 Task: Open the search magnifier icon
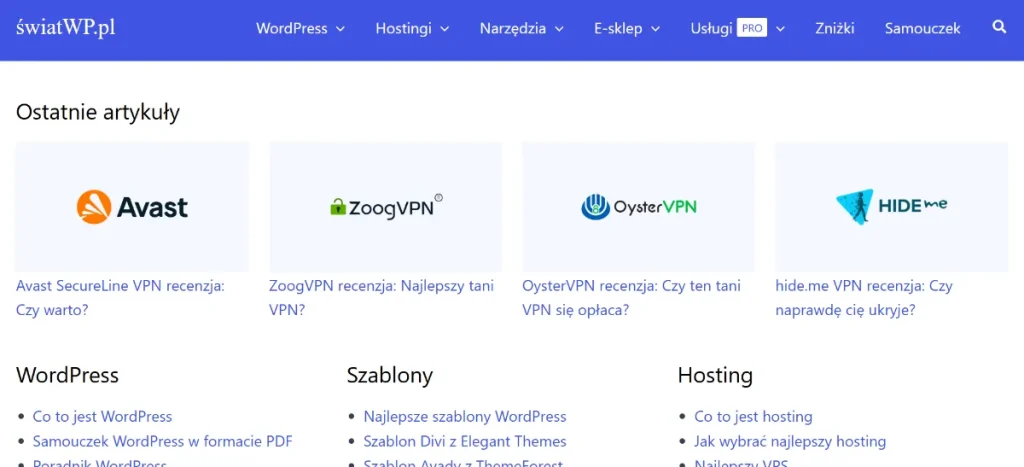click(x=999, y=27)
